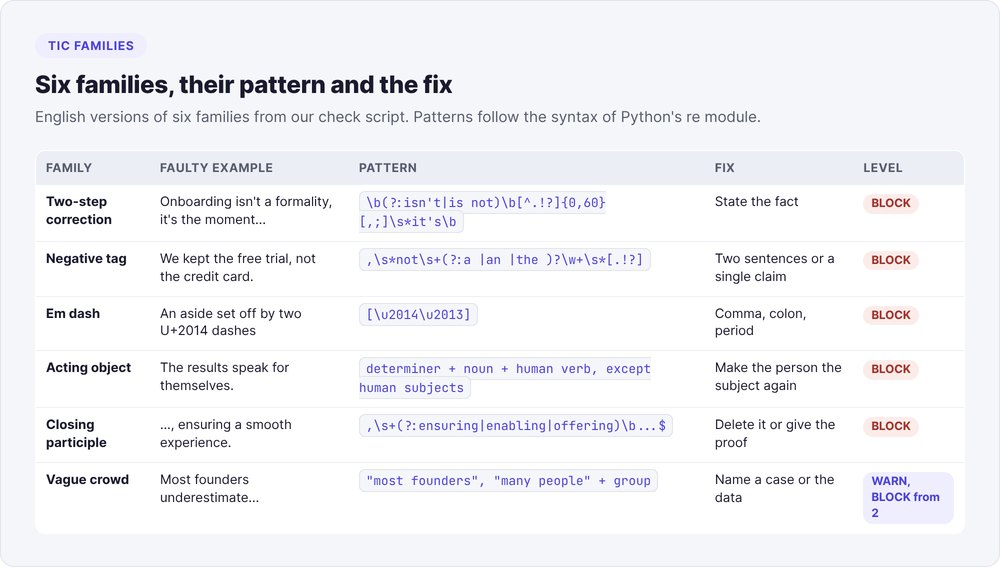
Task: Click the [\u2014\u2013] pattern code
Action: pyautogui.click(x=418, y=314)
